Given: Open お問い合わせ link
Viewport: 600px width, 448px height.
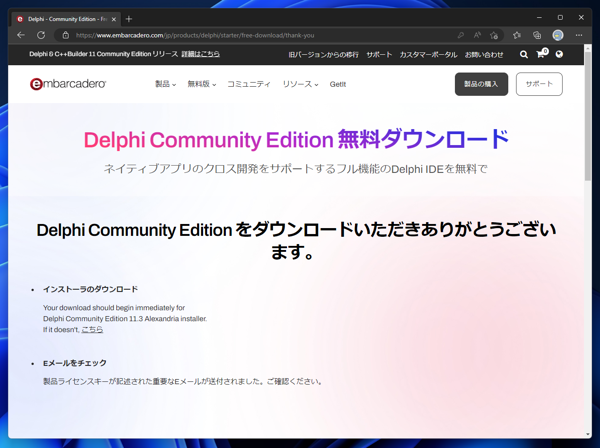Looking at the screenshot, I should point(484,55).
